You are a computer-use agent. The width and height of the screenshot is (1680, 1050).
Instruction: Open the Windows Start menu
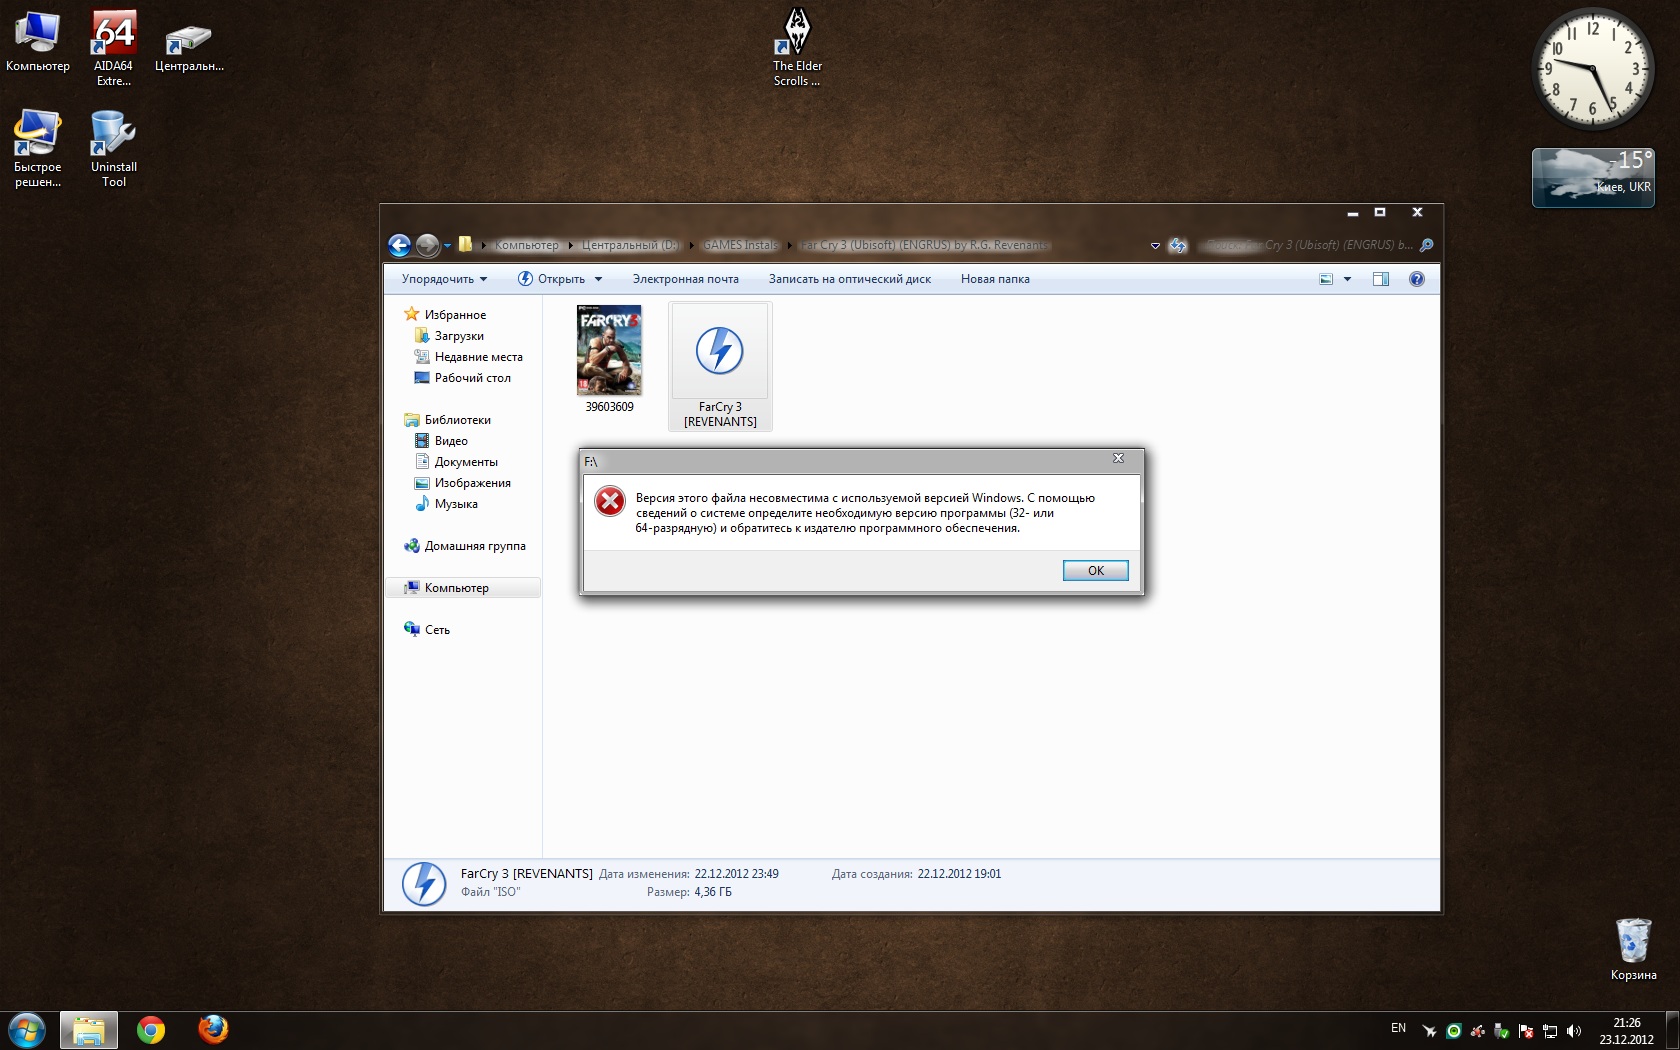click(27, 1030)
